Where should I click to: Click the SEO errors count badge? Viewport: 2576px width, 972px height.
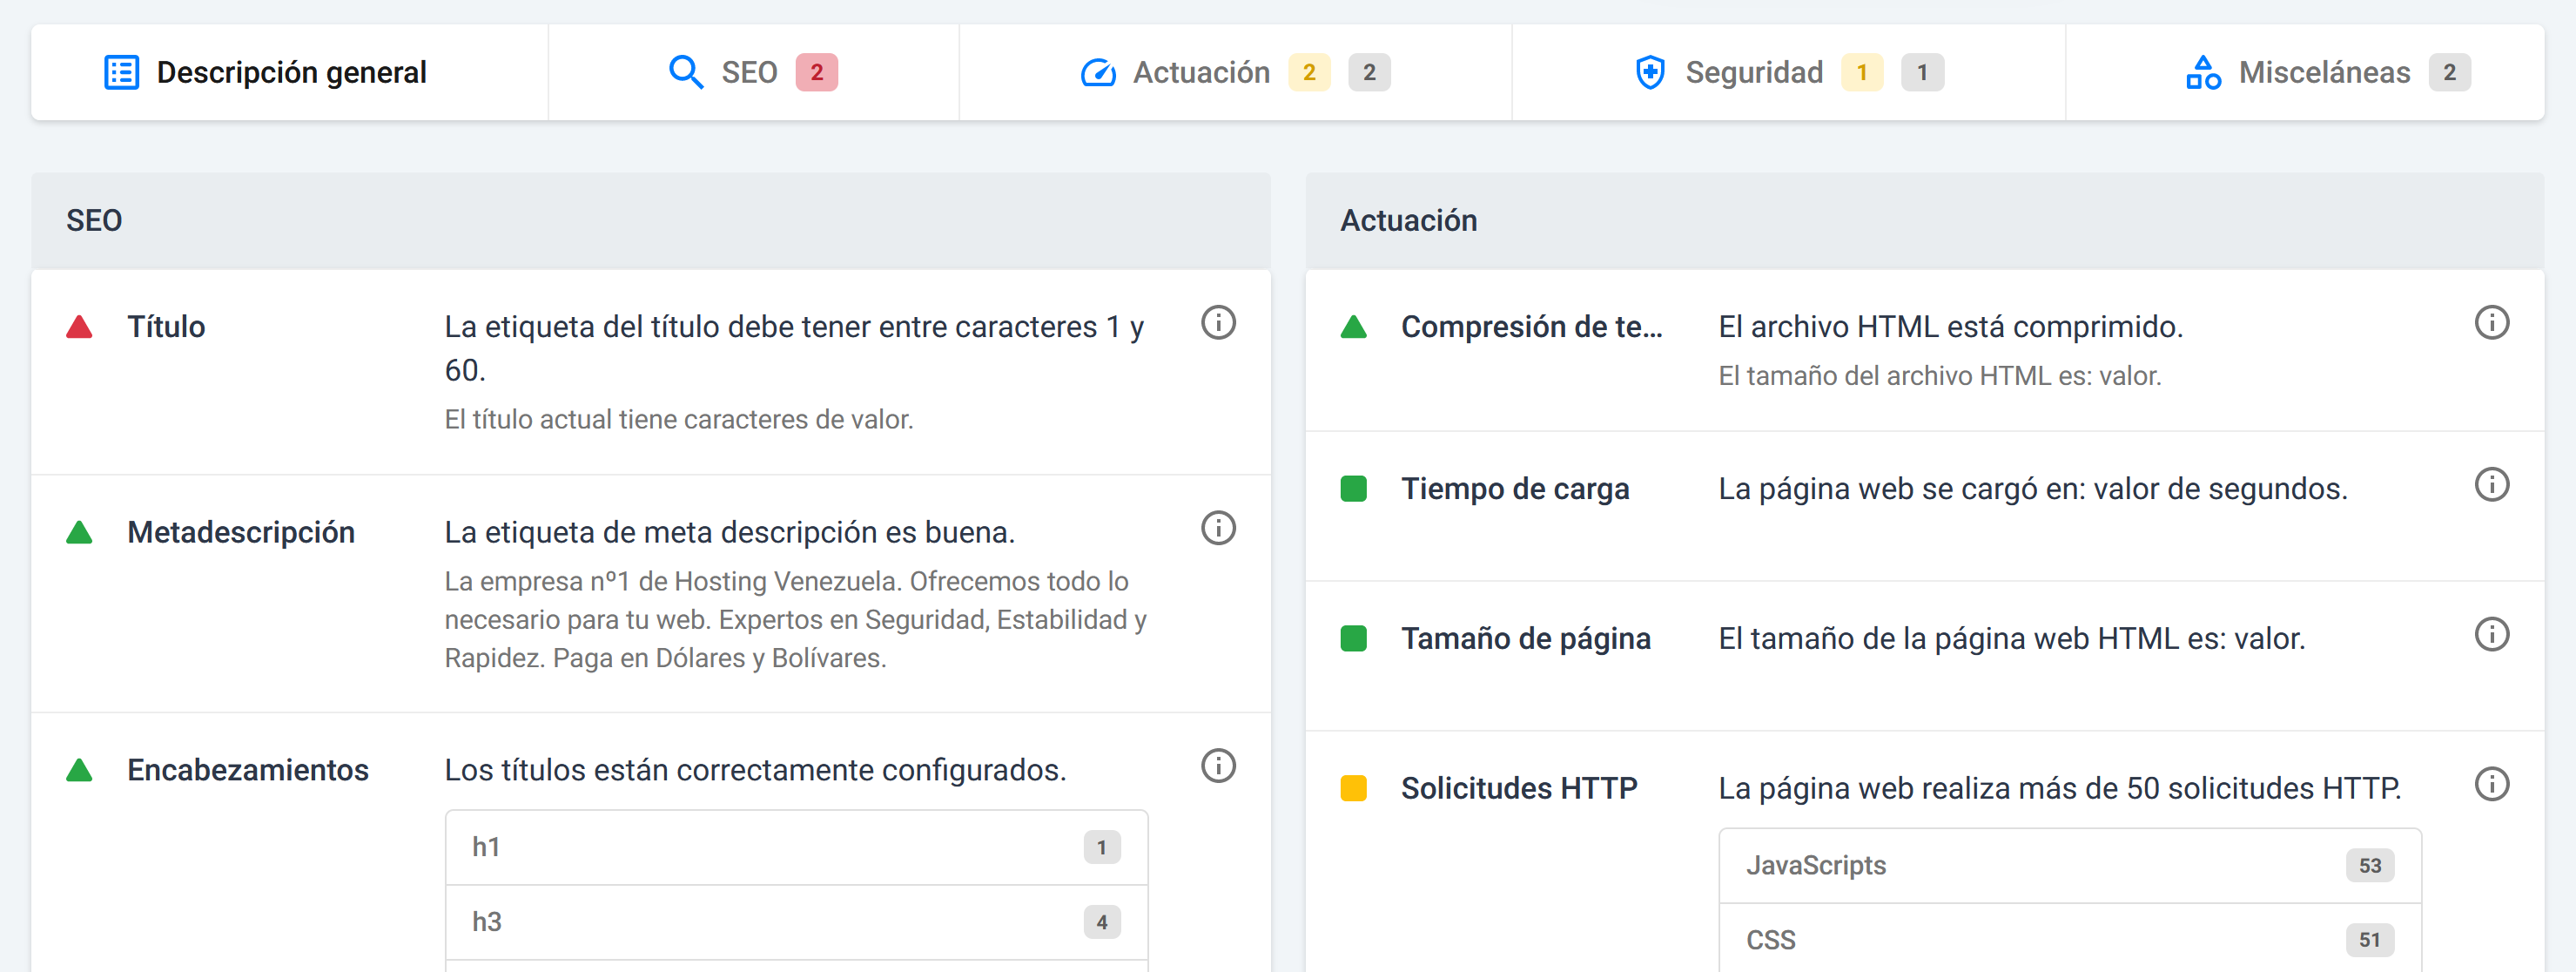tap(818, 71)
